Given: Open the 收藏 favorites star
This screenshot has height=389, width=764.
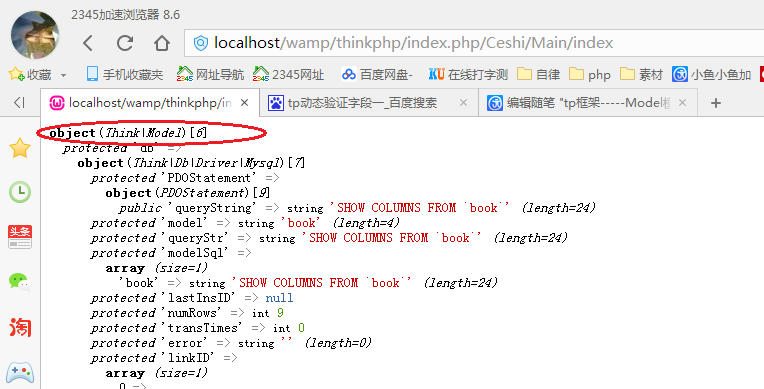Looking at the screenshot, I should pyautogui.click(x=16, y=74).
